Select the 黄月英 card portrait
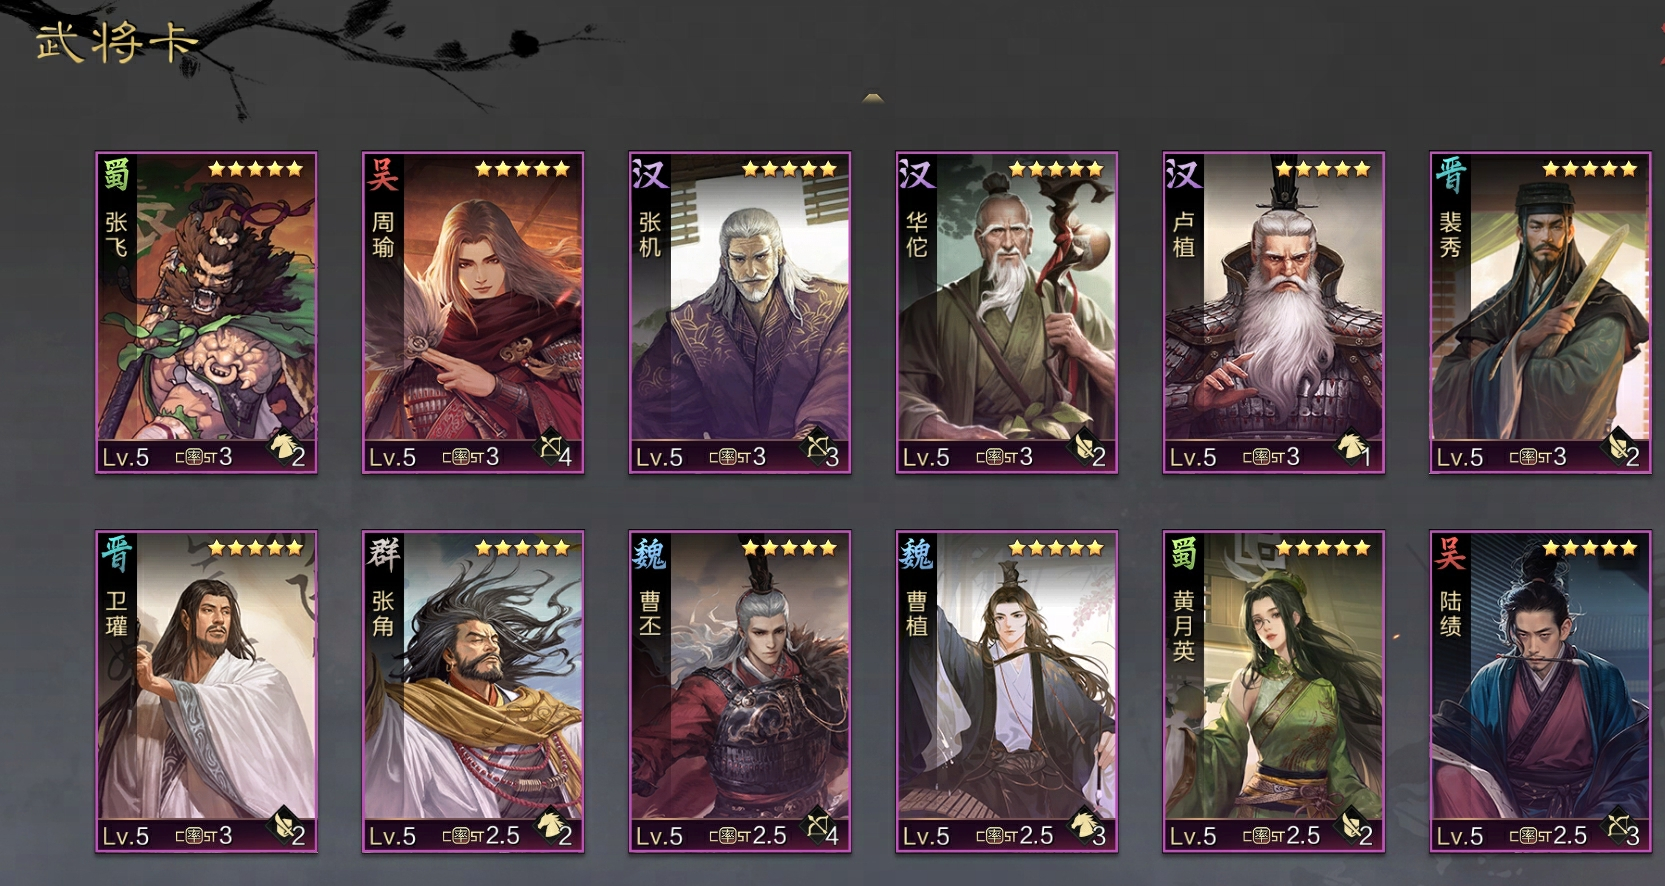Screen dimensions: 1665x886 click(1274, 692)
